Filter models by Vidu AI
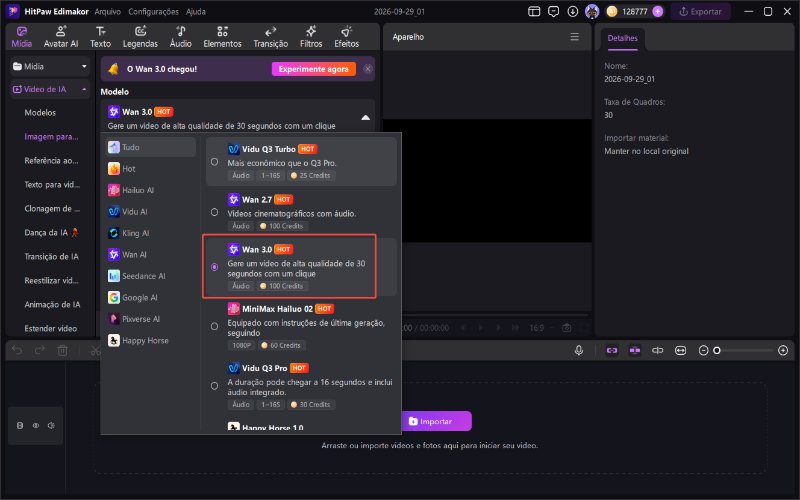 (151, 211)
